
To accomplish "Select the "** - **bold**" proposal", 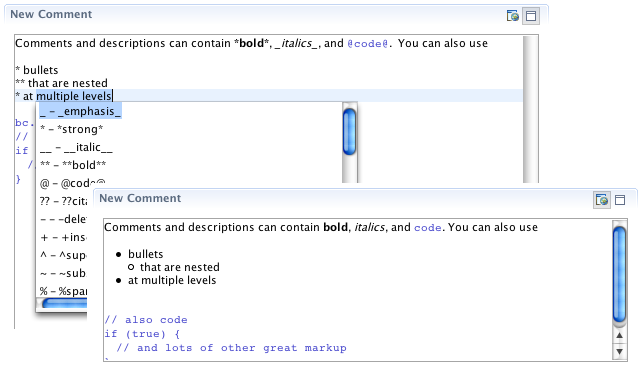I will [73, 165].
